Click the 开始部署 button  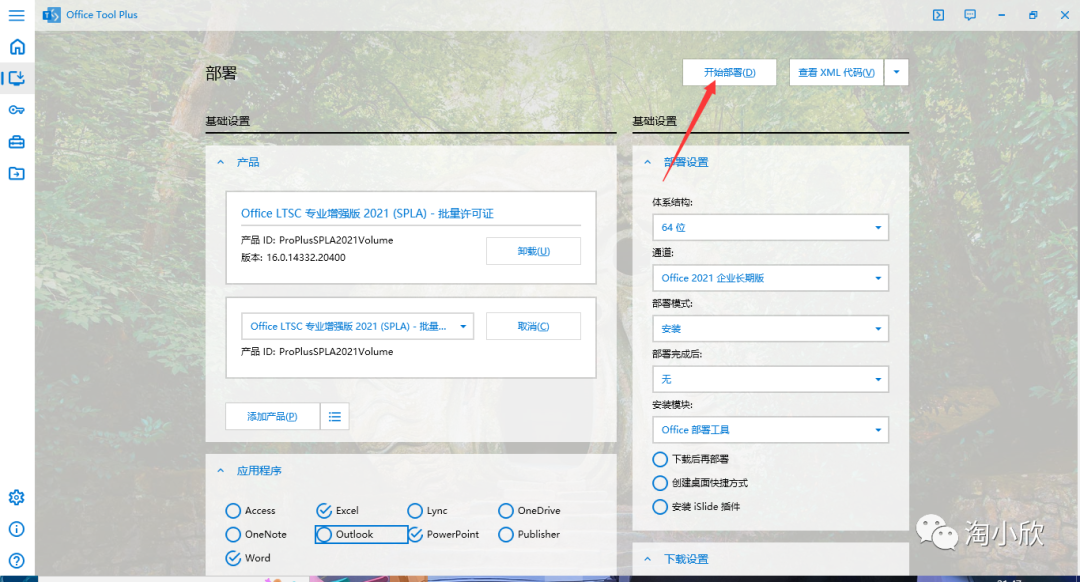tap(729, 72)
